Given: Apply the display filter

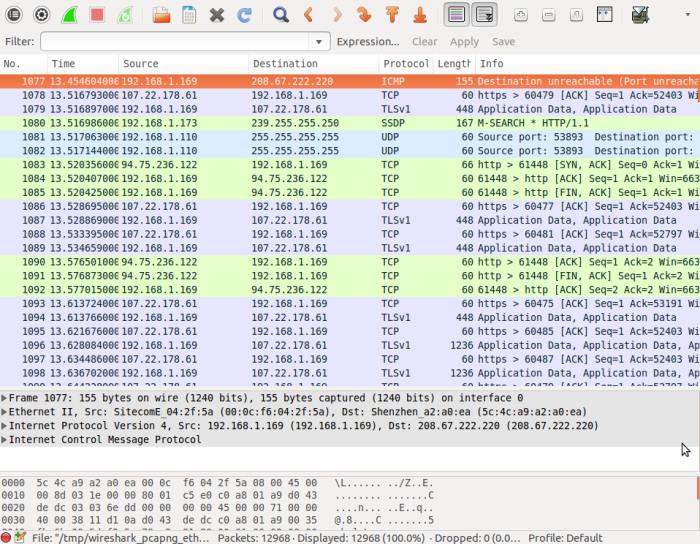Looking at the screenshot, I should [x=464, y=42].
